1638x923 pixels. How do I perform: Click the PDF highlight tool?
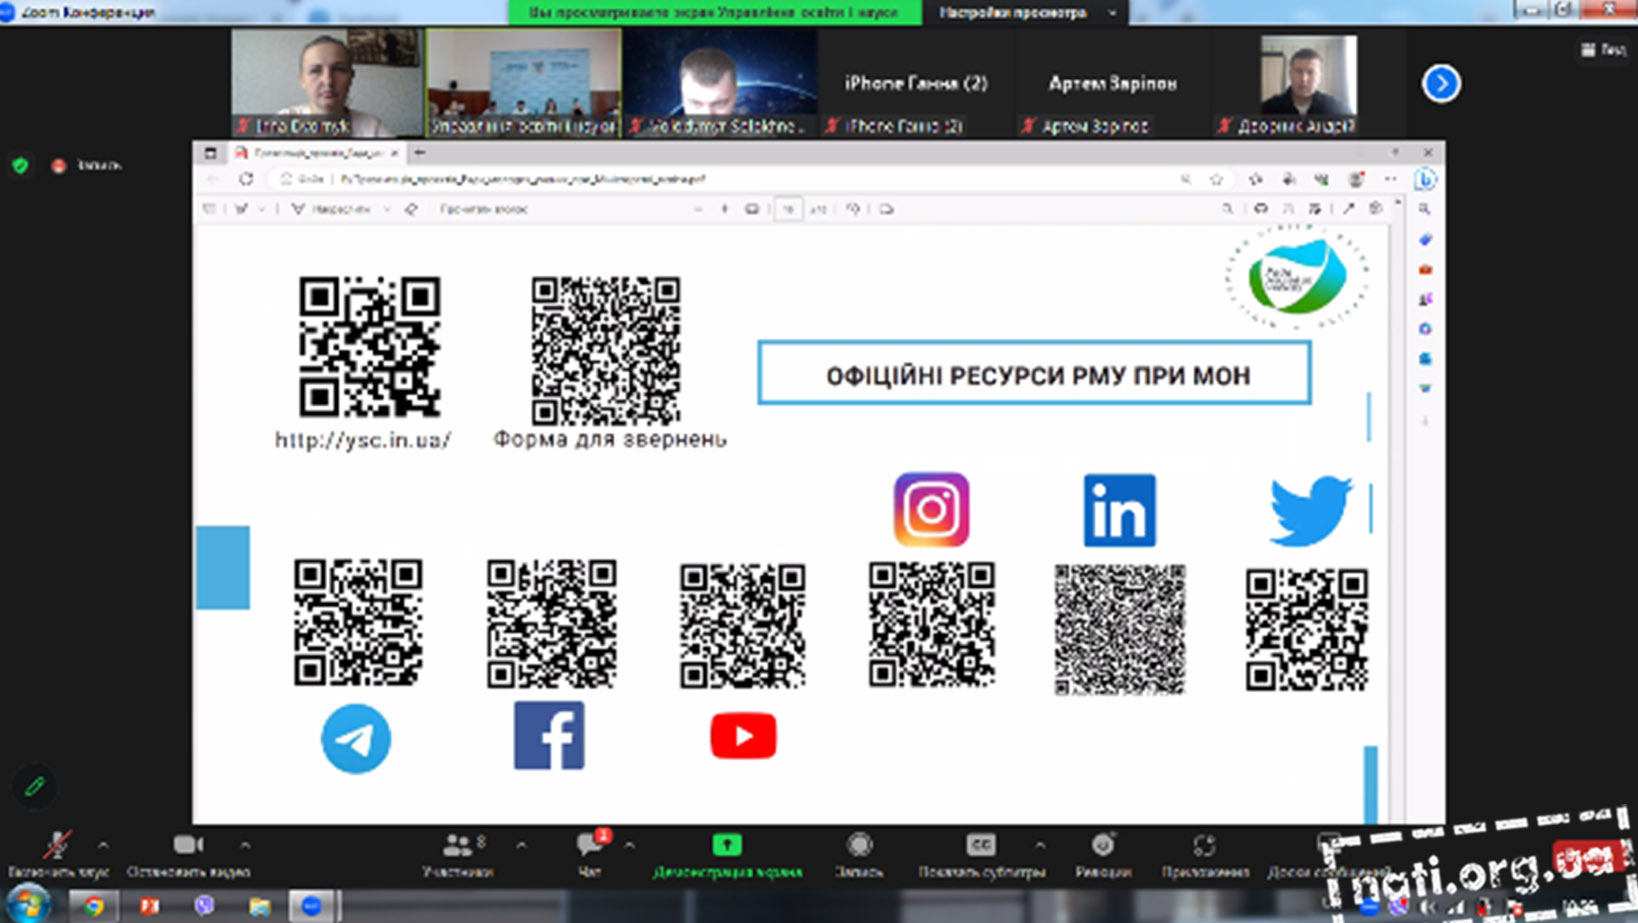[332, 209]
